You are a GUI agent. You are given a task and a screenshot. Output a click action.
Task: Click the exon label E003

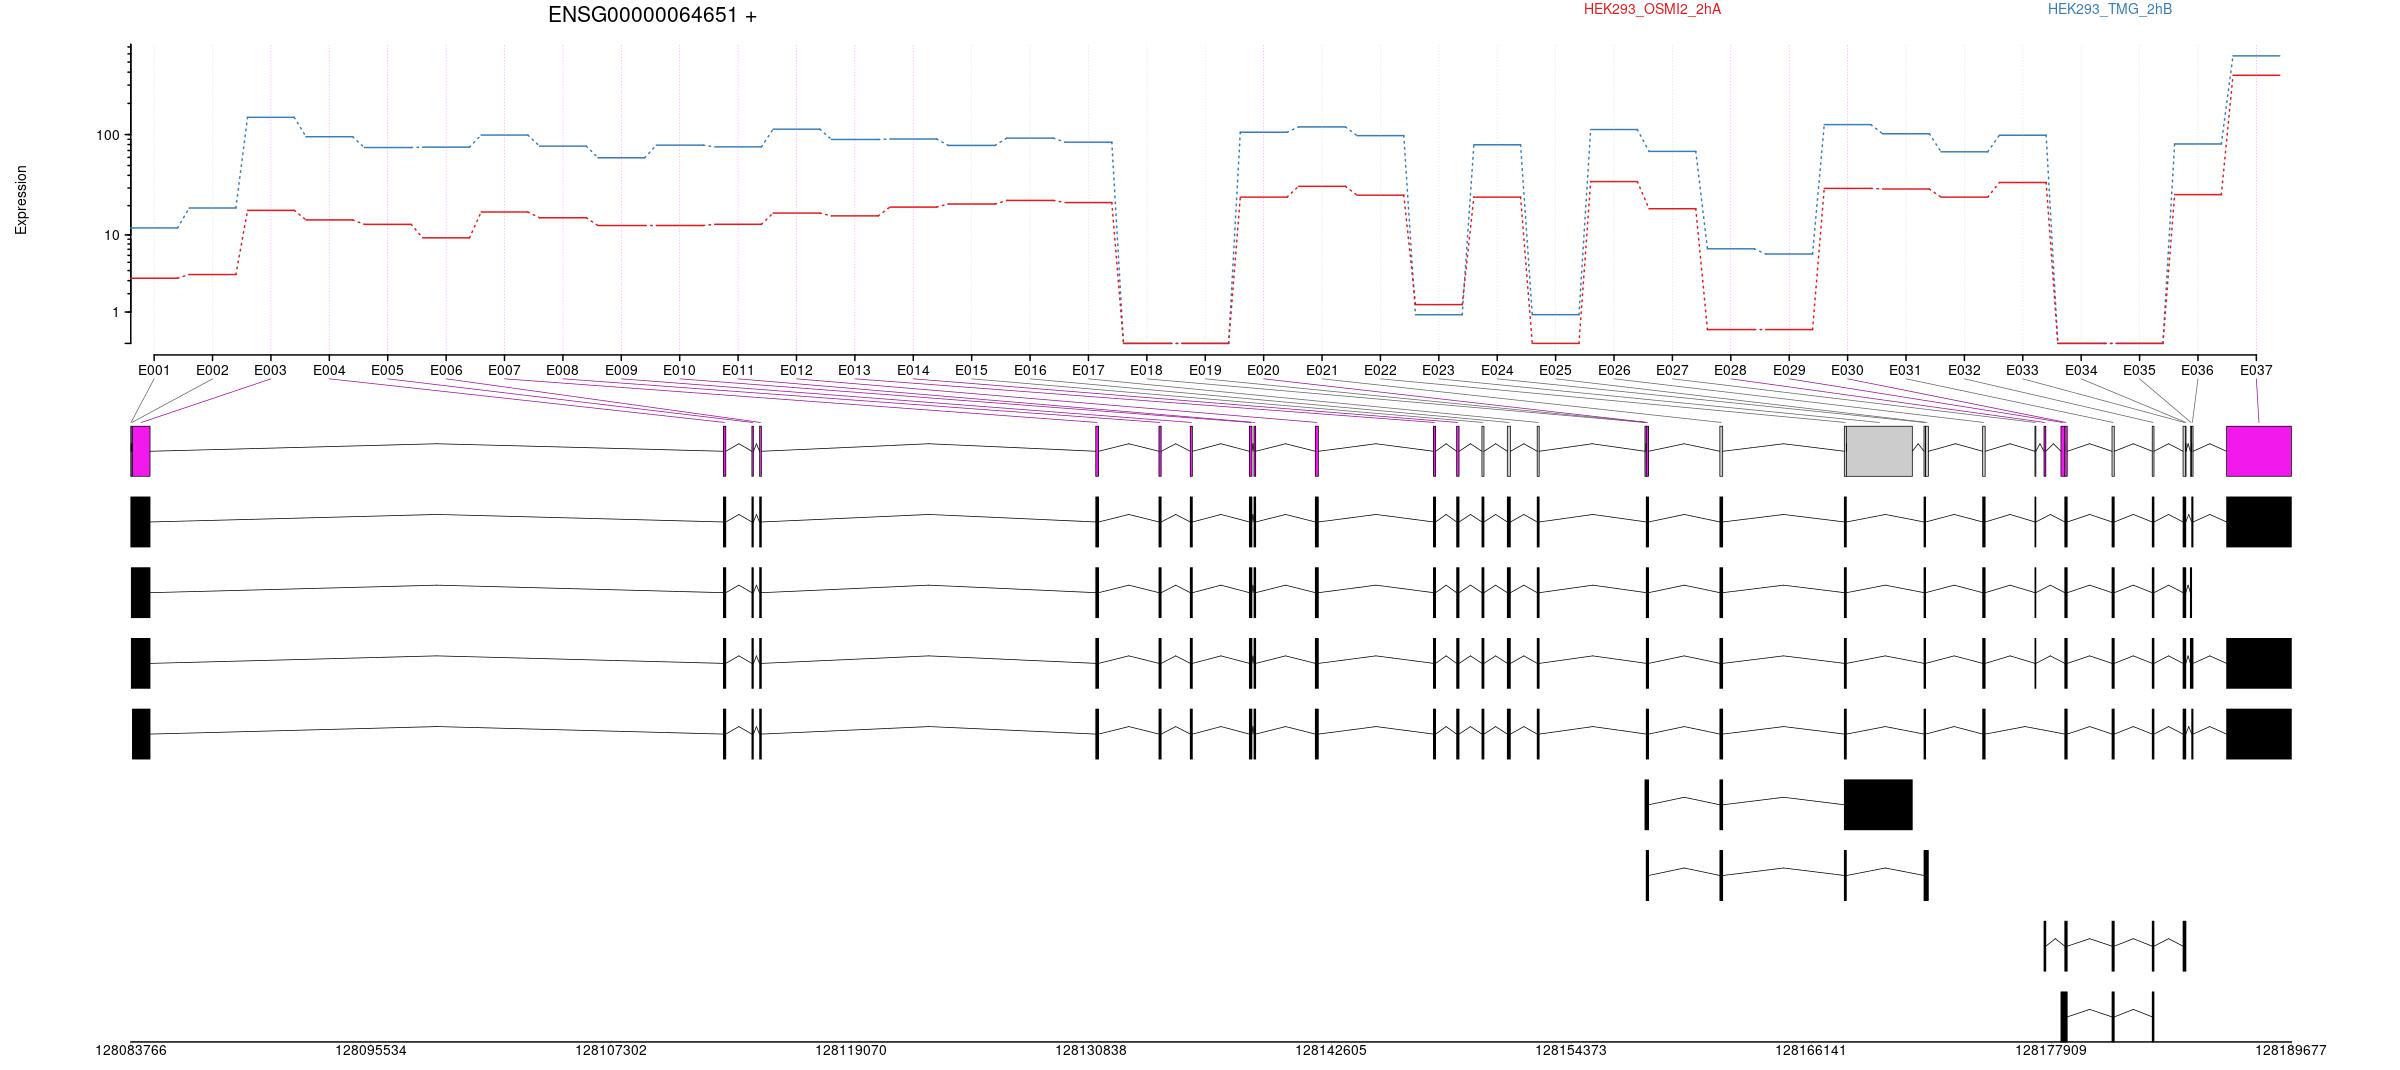[270, 370]
